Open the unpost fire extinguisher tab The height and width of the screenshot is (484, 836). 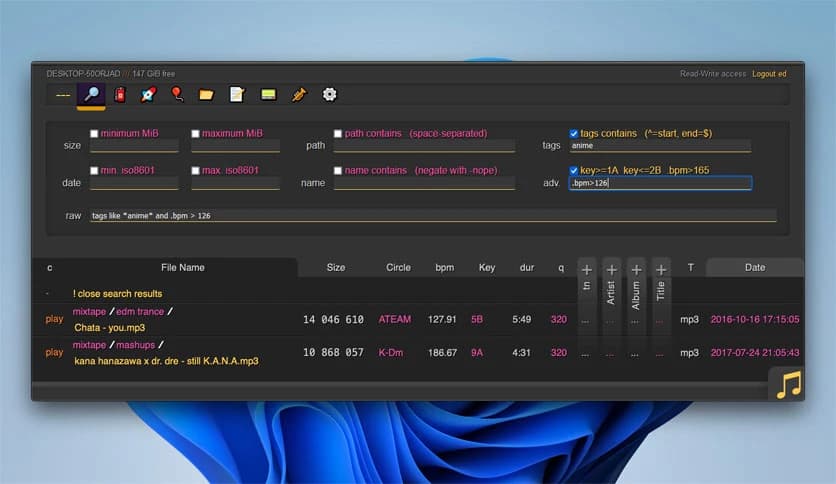120,94
